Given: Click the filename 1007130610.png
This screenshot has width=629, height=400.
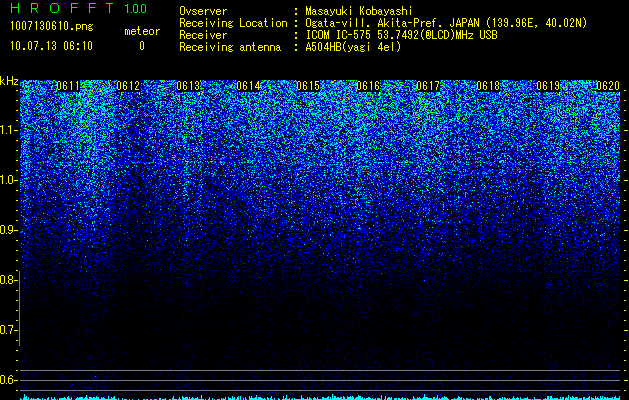Looking at the screenshot, I should coord(52,27).
